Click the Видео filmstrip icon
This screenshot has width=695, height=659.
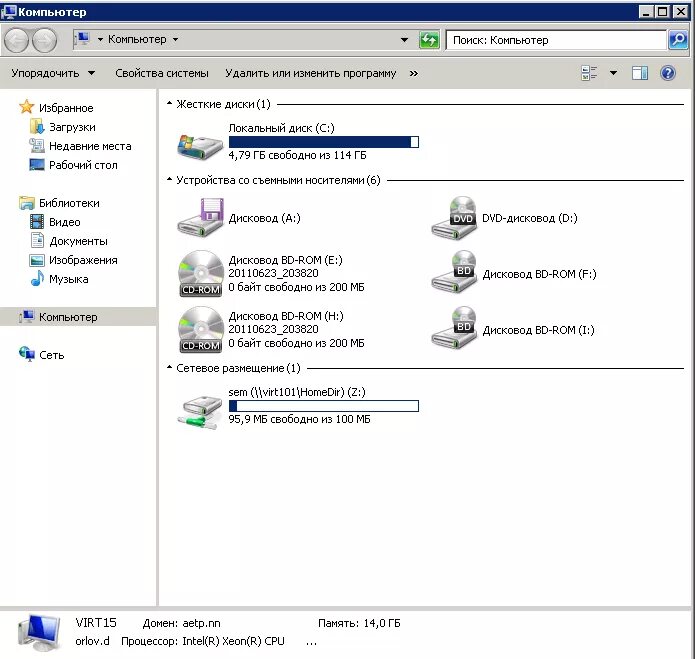click(x=37, y=222)
